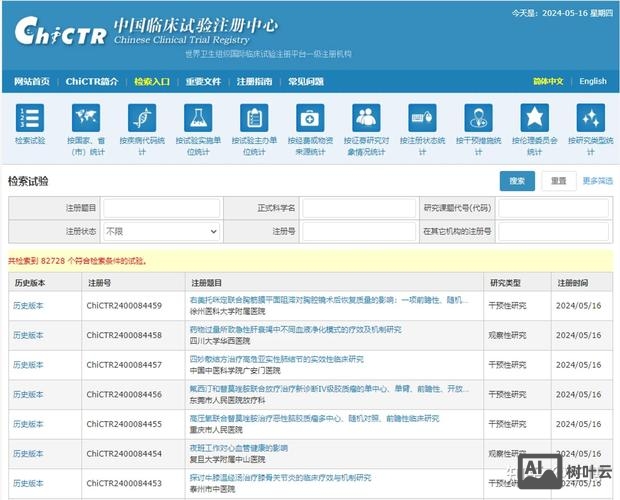Open trial title link from 徐州医科大学附属医院
Image resolution: width=620 pixels, height=500 pixels.
329,300
